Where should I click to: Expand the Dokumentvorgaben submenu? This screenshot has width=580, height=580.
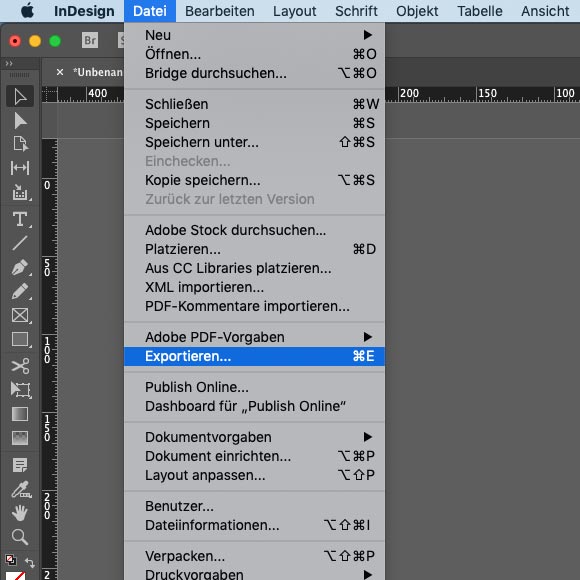[x=254, y=437]
